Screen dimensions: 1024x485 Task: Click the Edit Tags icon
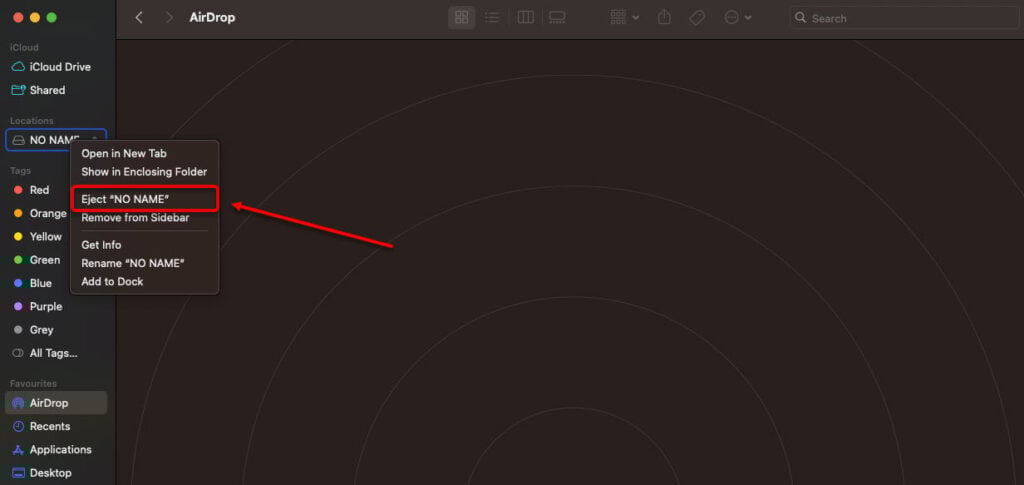coord(697,18)
